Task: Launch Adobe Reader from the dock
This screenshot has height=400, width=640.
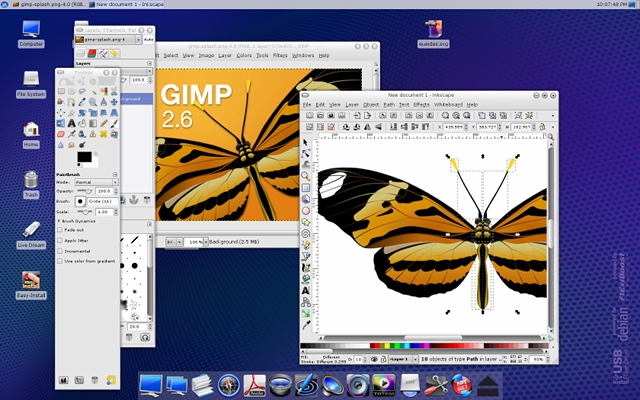Action: tap(254, 386)
